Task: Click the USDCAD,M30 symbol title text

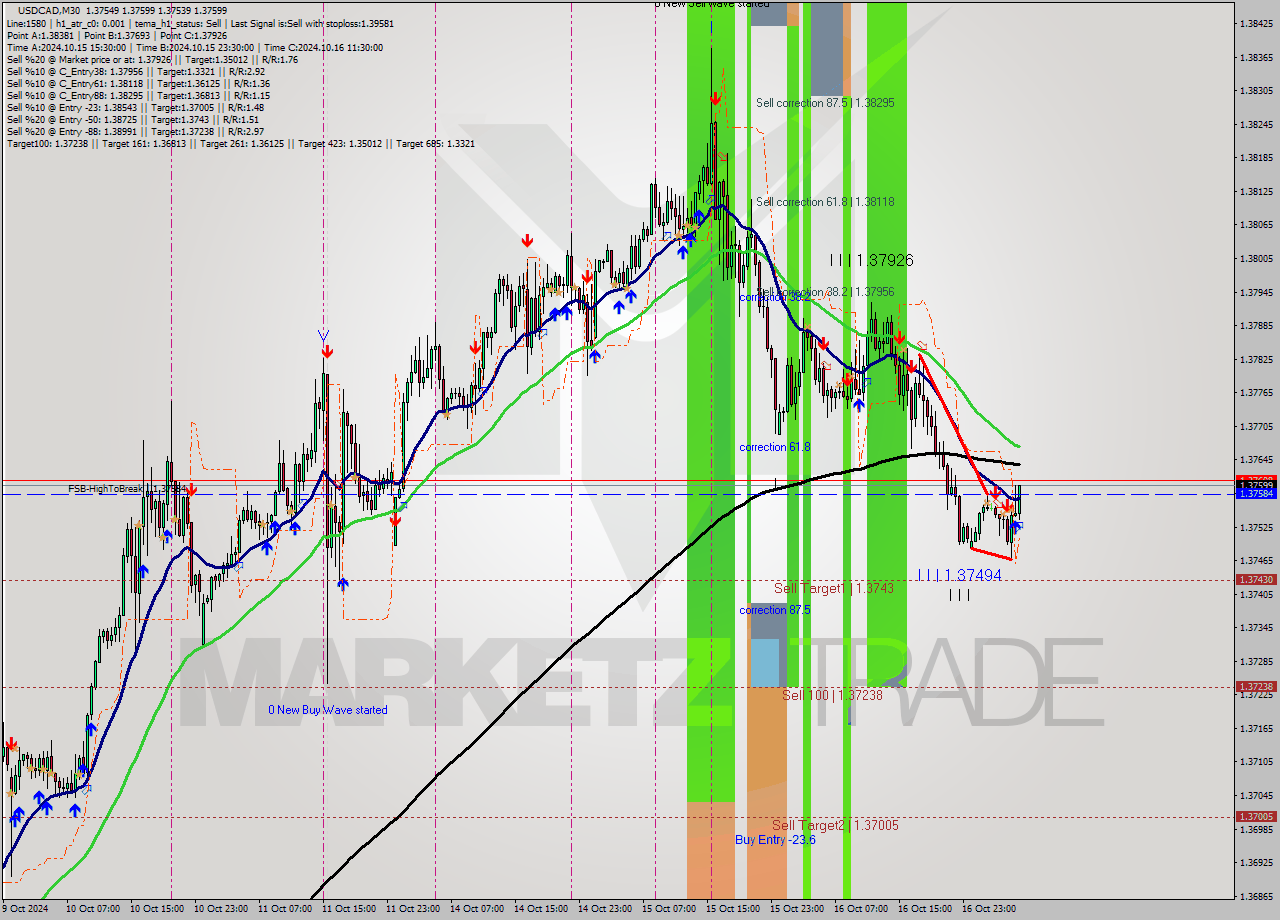Action: 51,10
